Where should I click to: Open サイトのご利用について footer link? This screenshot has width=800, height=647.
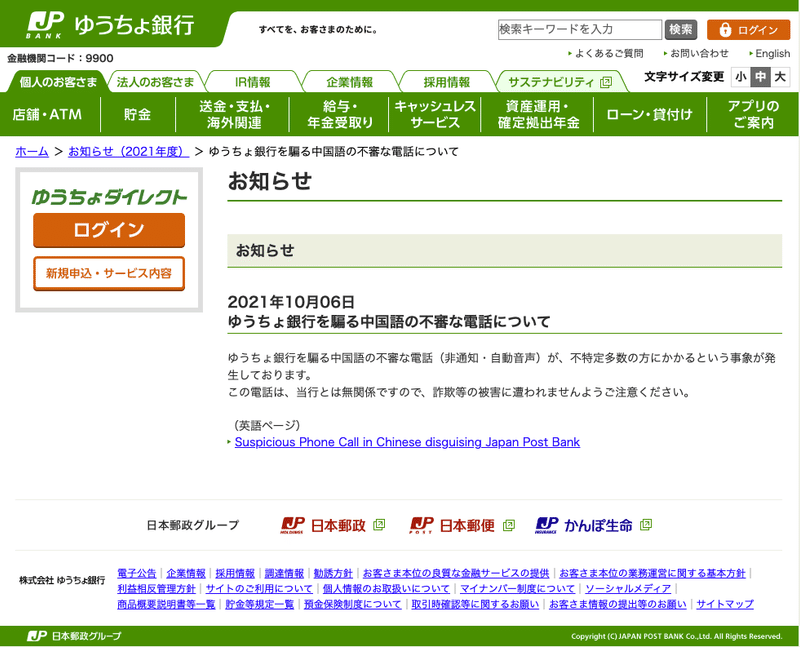pyautogui.click(x=259, y=588)
